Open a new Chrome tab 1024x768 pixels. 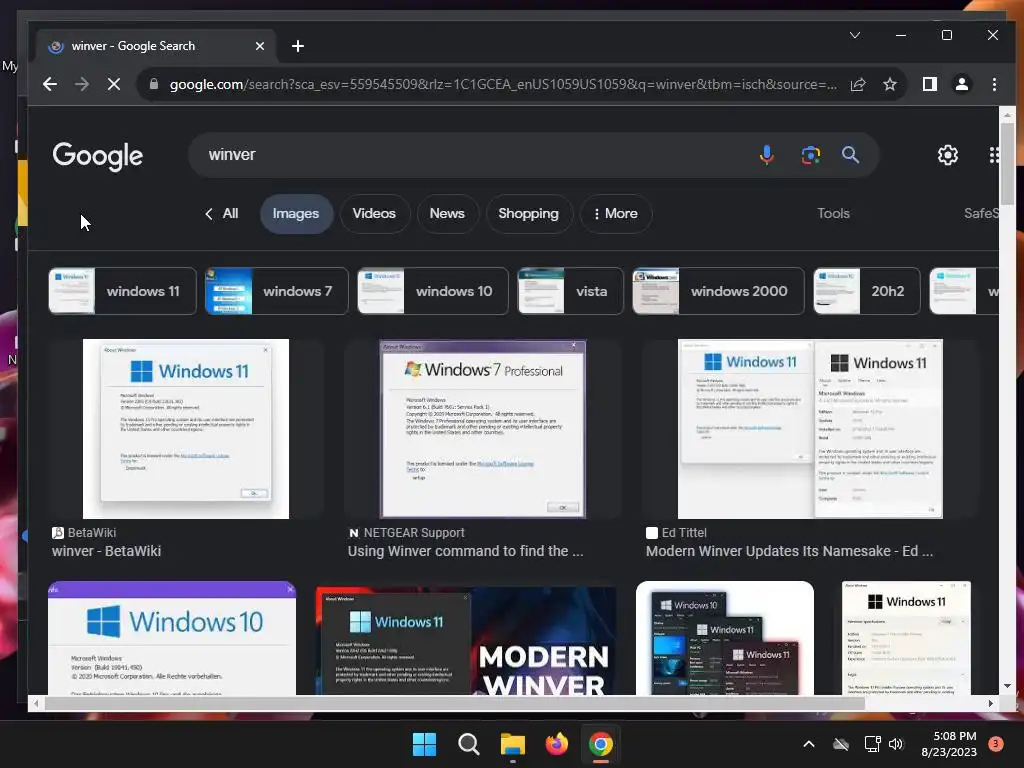coord(298,46)
